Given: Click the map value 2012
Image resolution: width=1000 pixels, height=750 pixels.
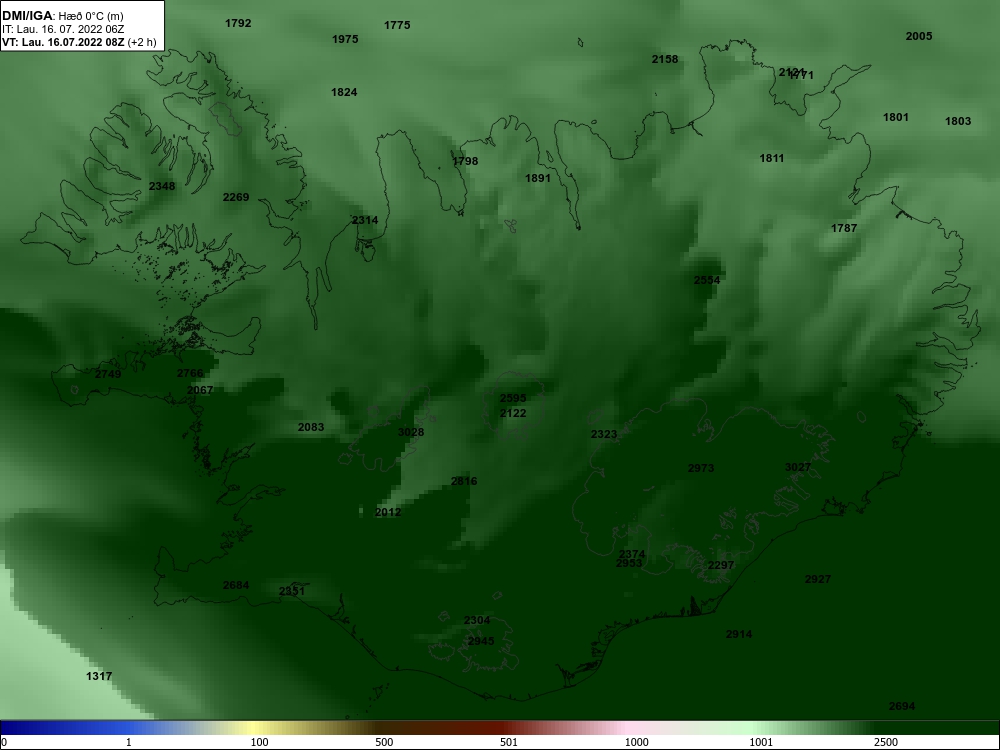Looking at the screenshot, I should point(388,512).
